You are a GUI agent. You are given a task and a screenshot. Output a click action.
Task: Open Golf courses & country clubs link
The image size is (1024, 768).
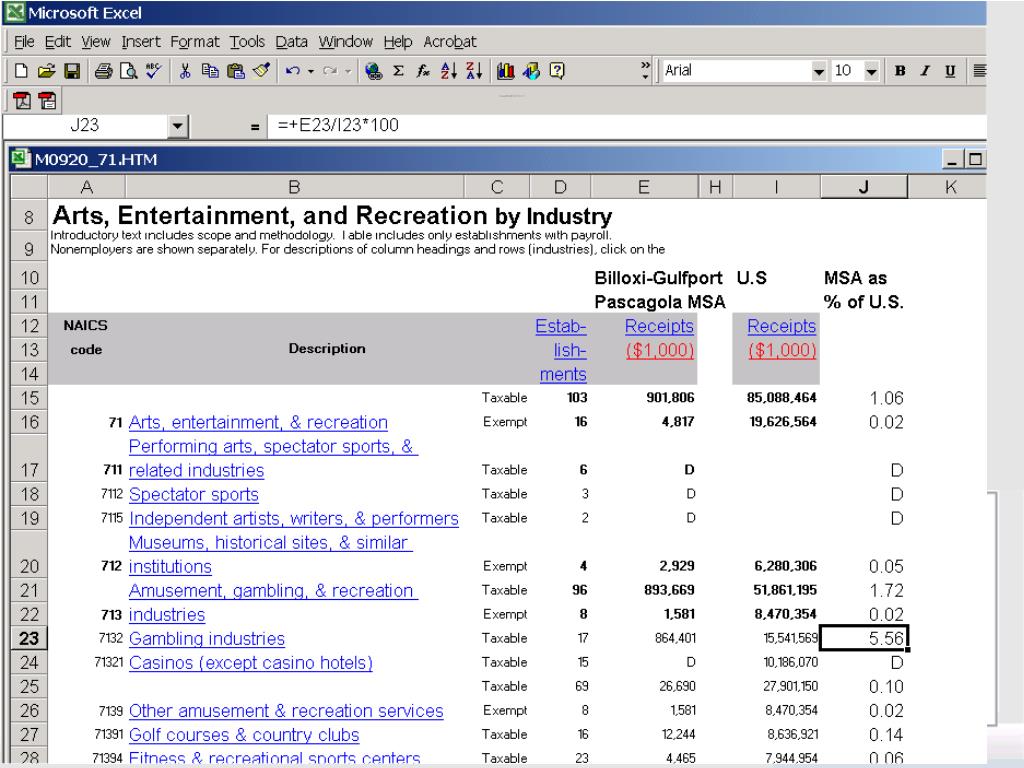(x=244, y=735)
